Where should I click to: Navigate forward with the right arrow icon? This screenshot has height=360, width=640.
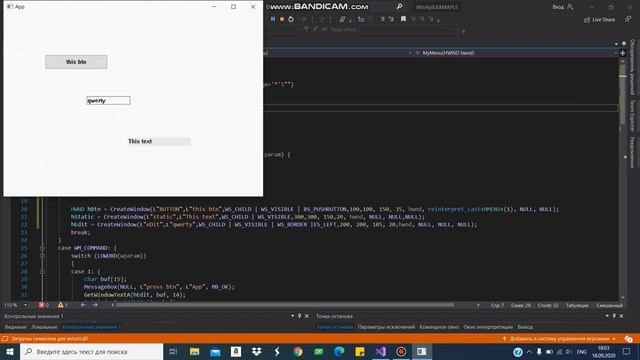pyautogui.click(x=95, y=305)
